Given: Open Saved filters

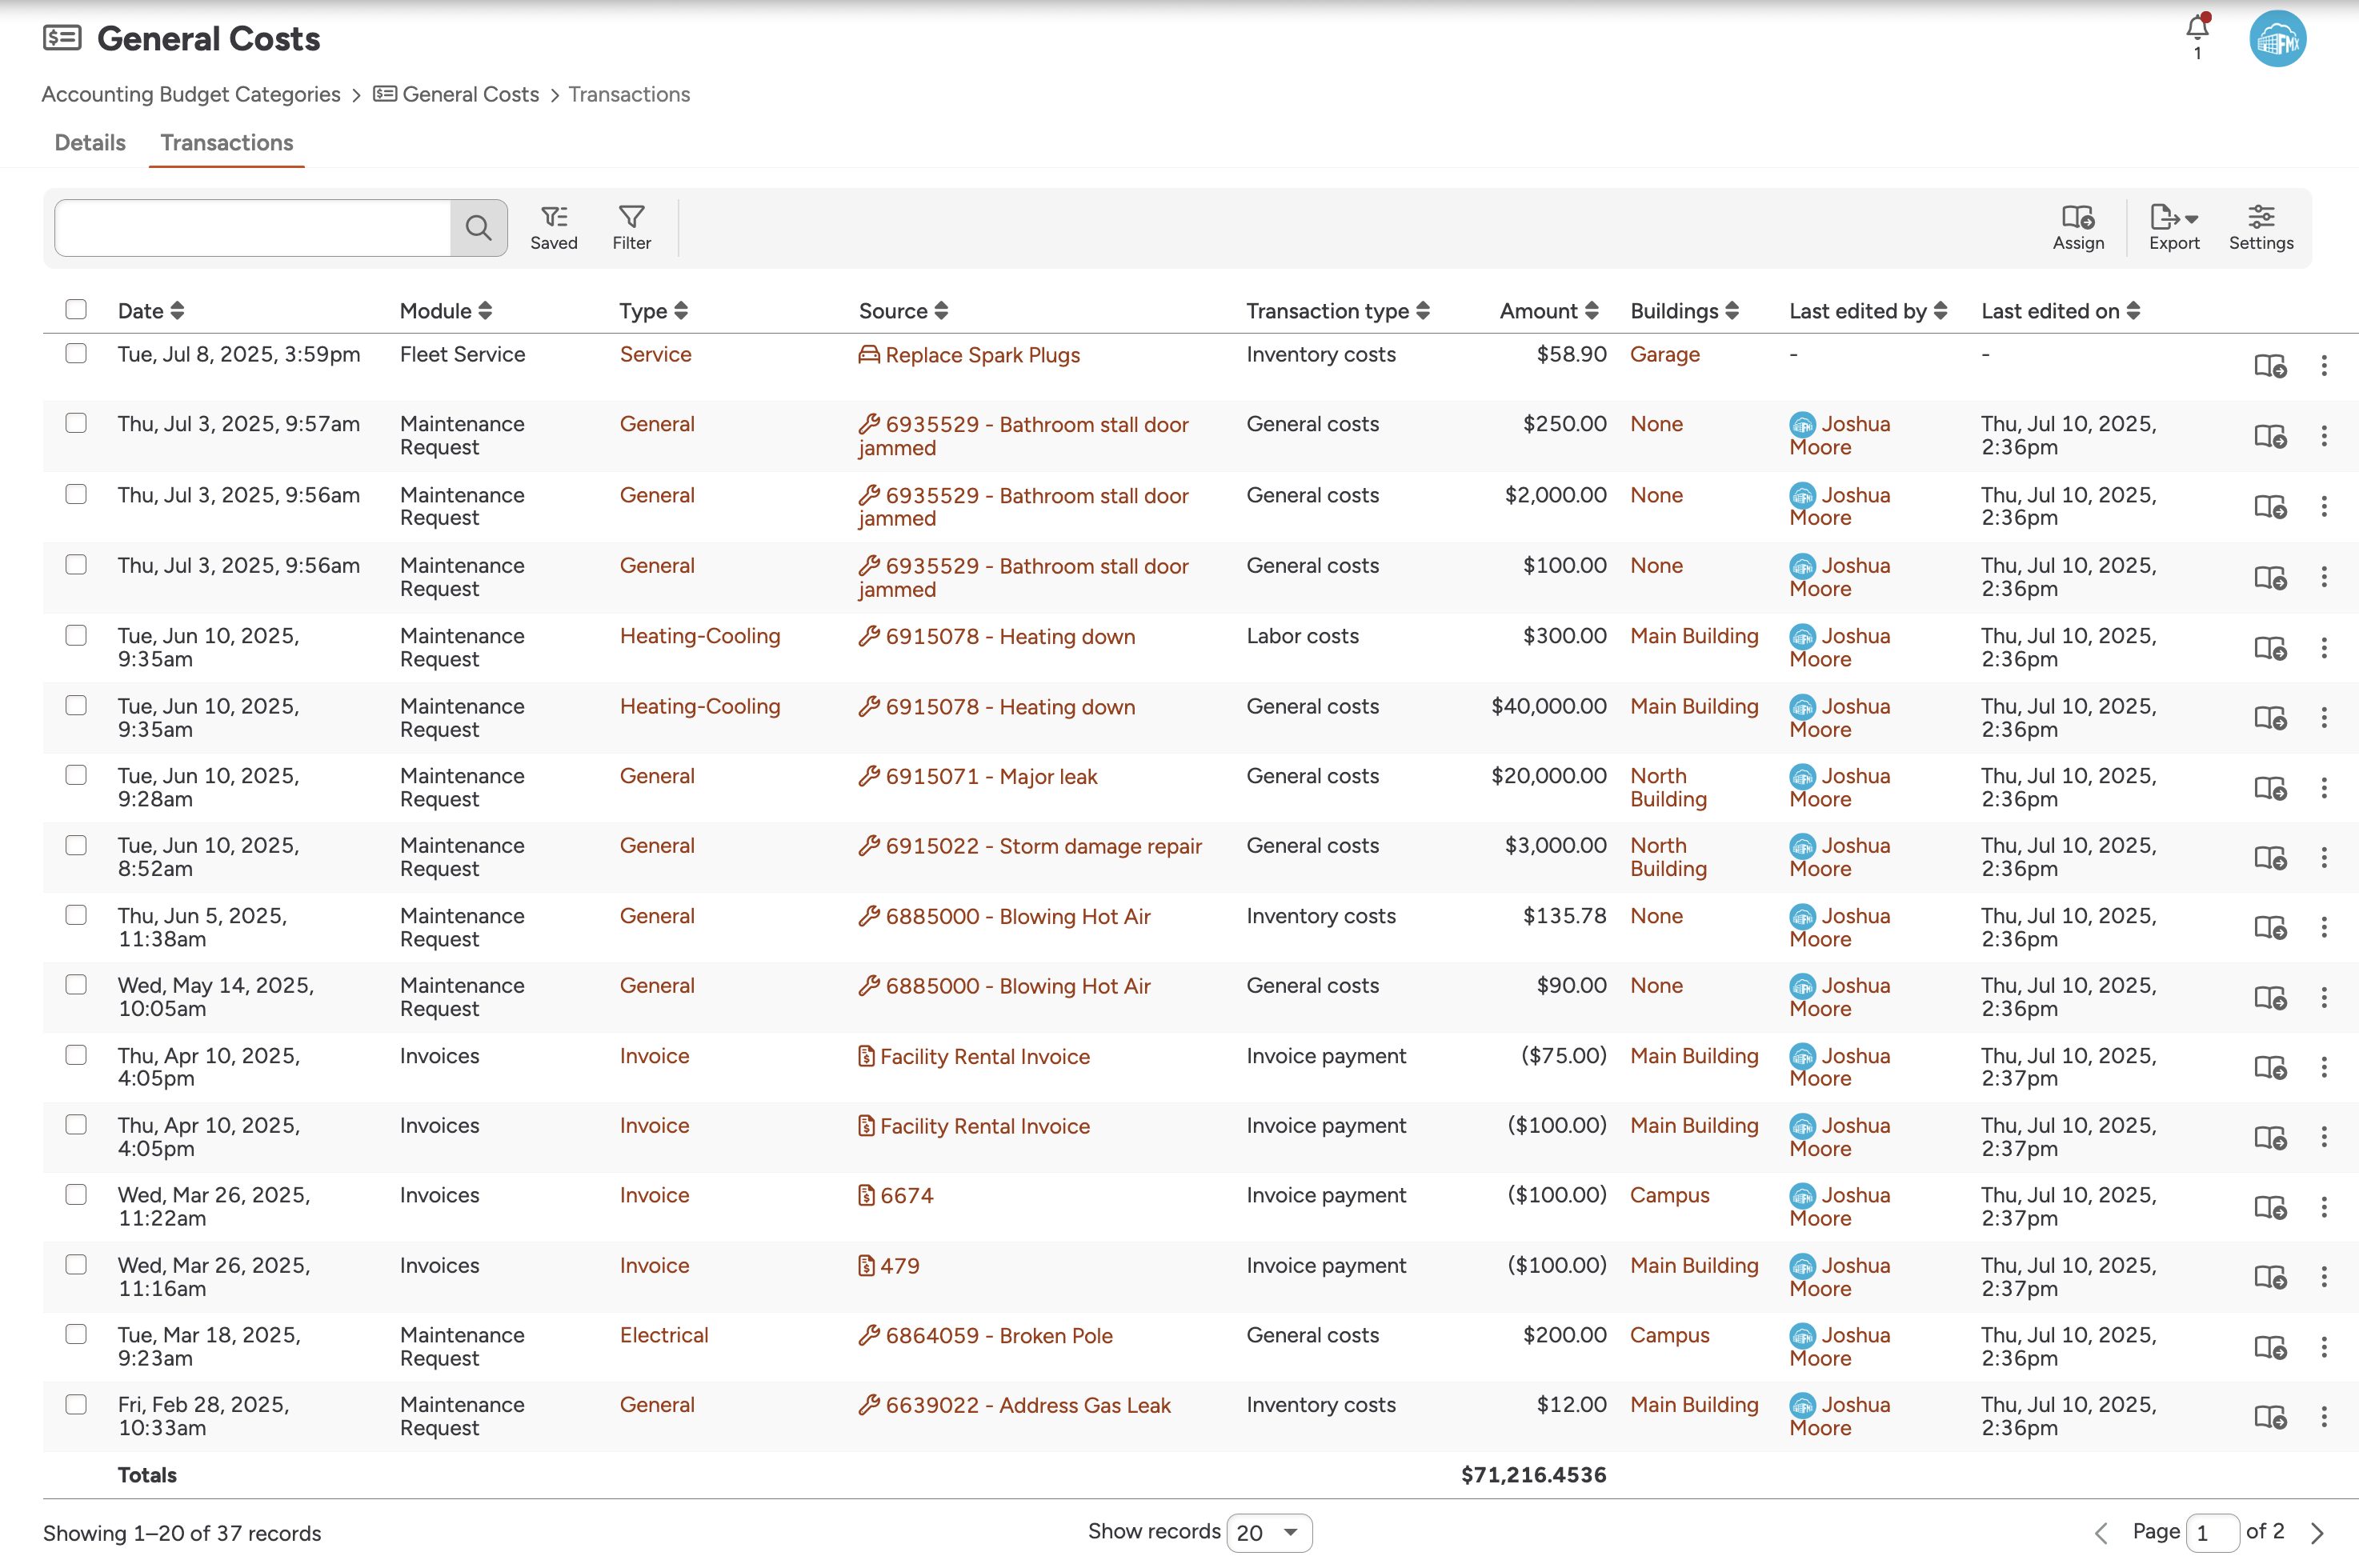Looking at the screenshot, I should [x=553, y=228].
